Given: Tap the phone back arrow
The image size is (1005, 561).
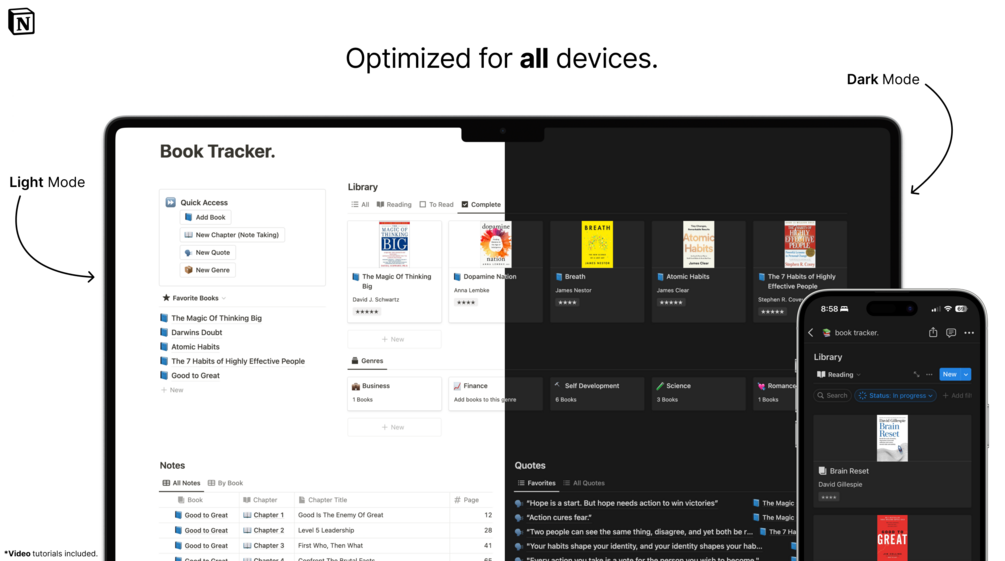Looking at the screenshot, I should pos(811,332).
